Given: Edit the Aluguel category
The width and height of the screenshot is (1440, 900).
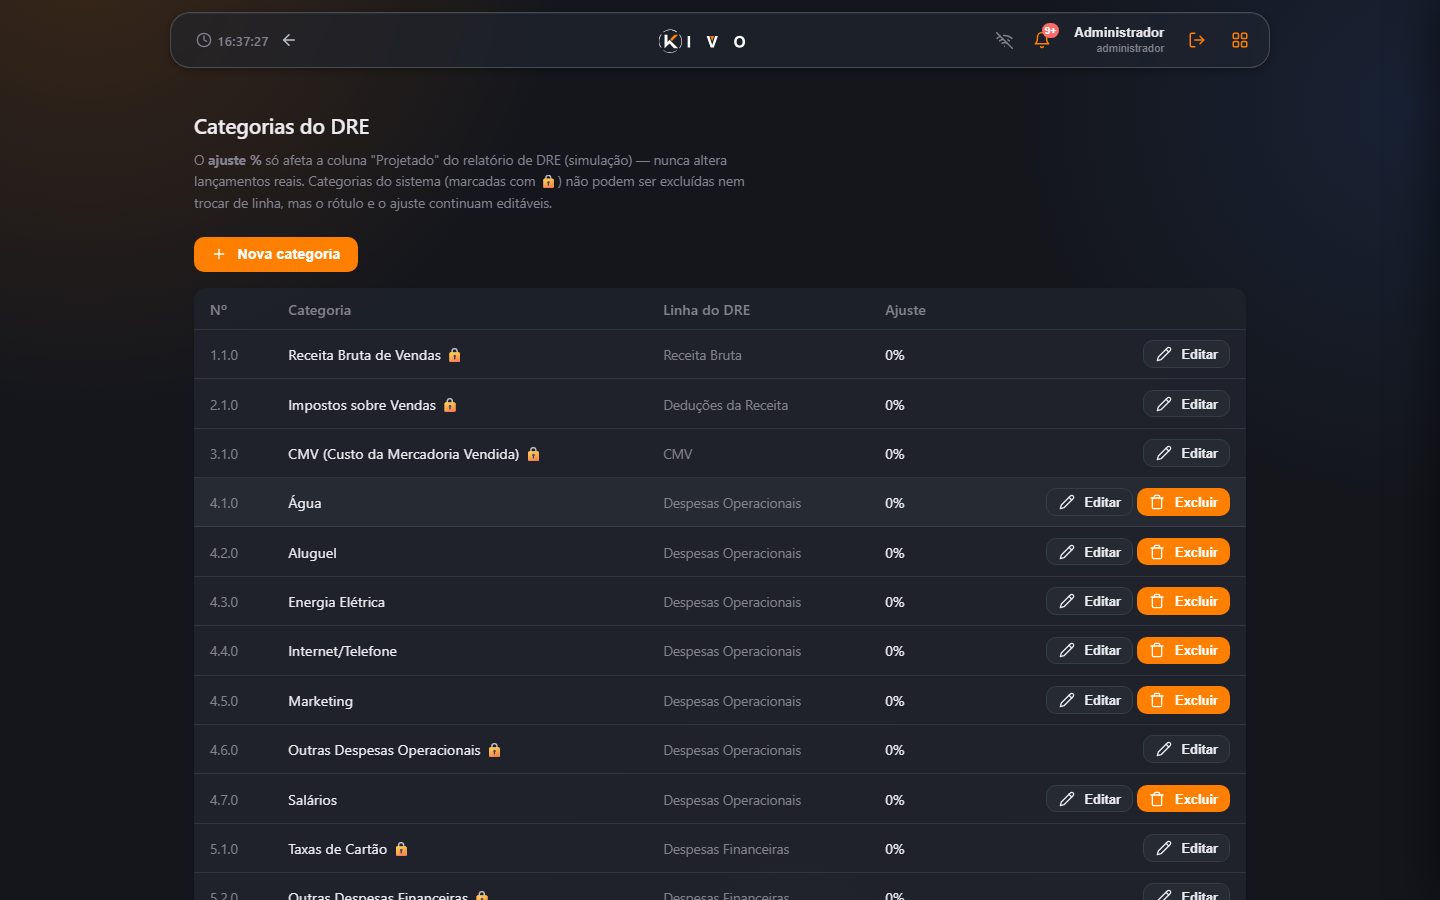Looking at the screenshot, I should [x=1089, y=552].
